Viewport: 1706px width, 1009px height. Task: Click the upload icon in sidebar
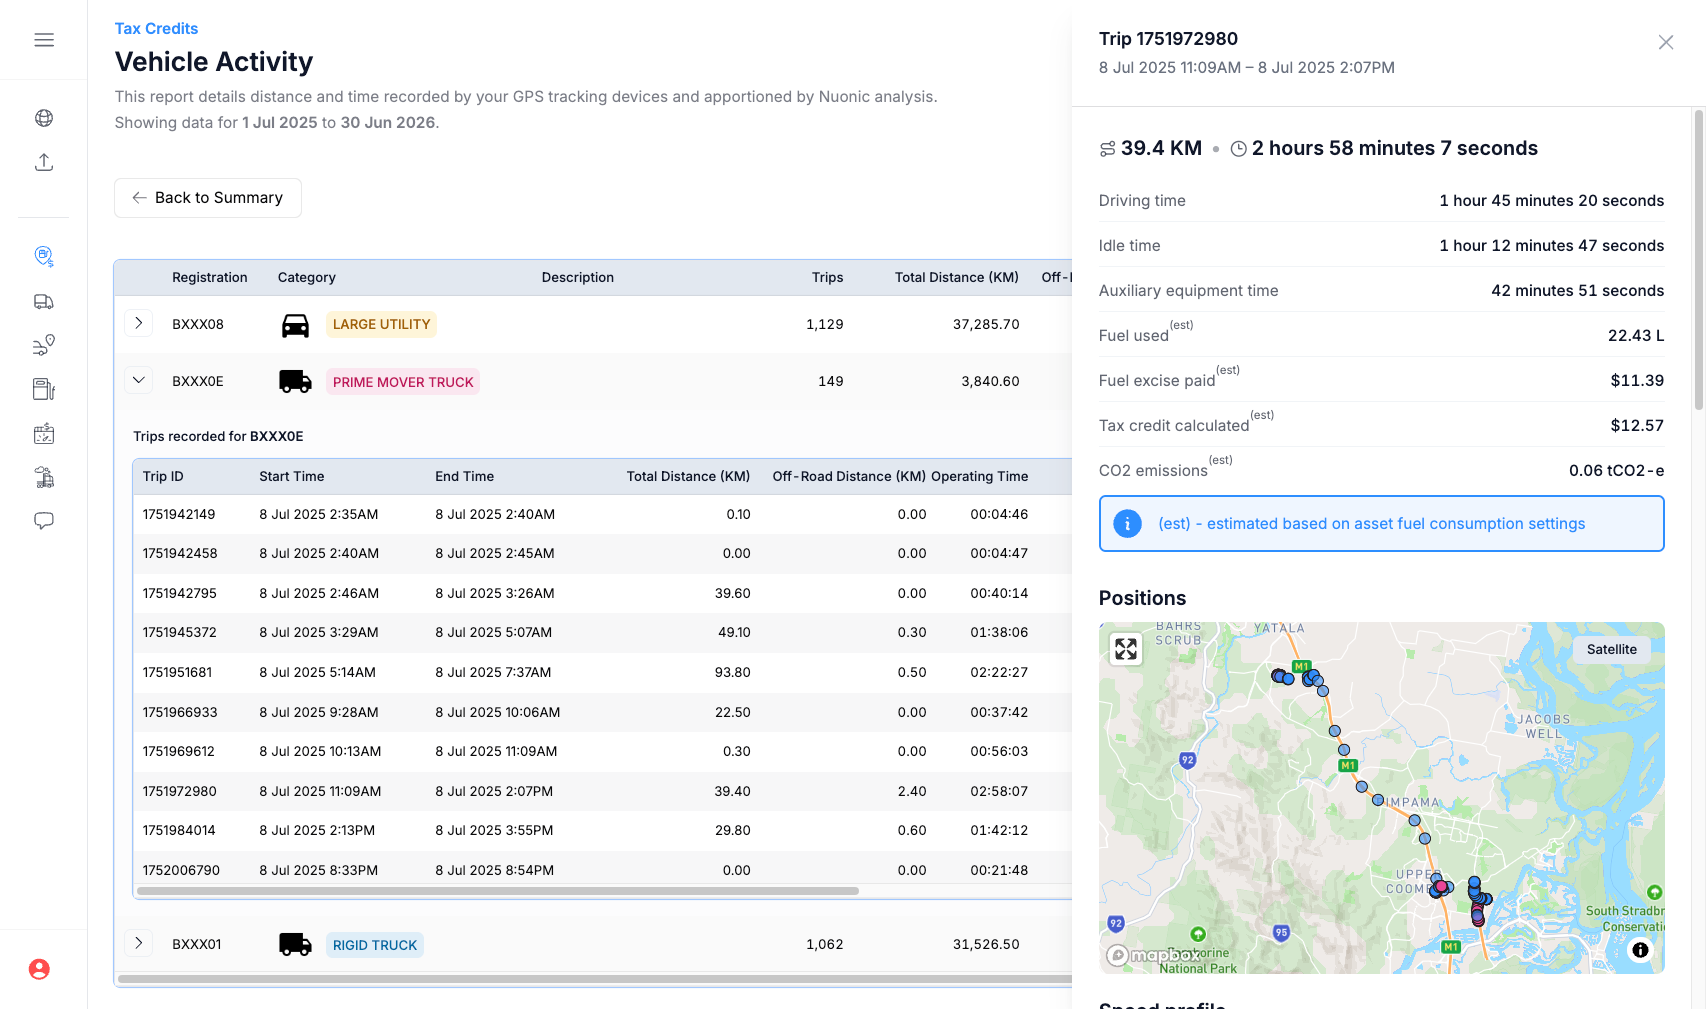(x=44, y=162)
